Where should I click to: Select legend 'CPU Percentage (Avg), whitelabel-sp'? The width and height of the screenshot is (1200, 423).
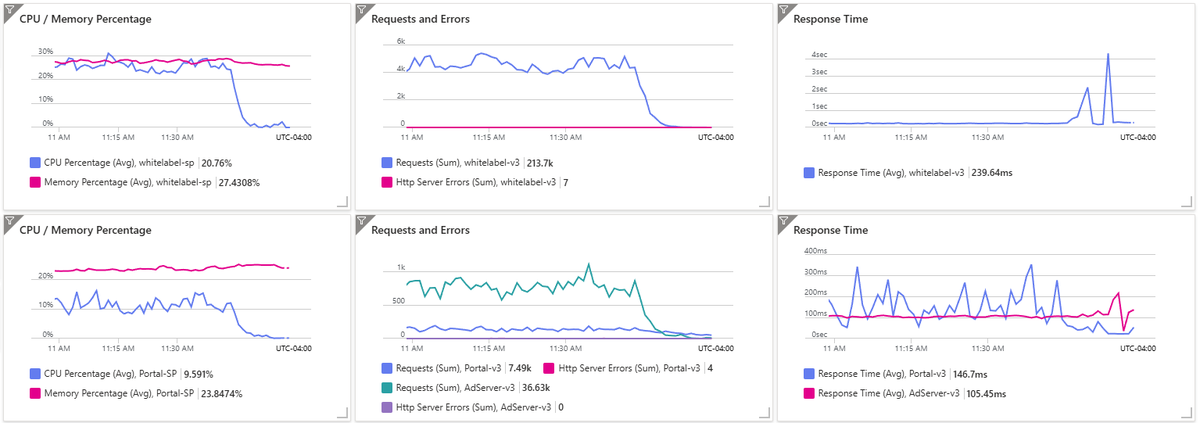(120, 162)
